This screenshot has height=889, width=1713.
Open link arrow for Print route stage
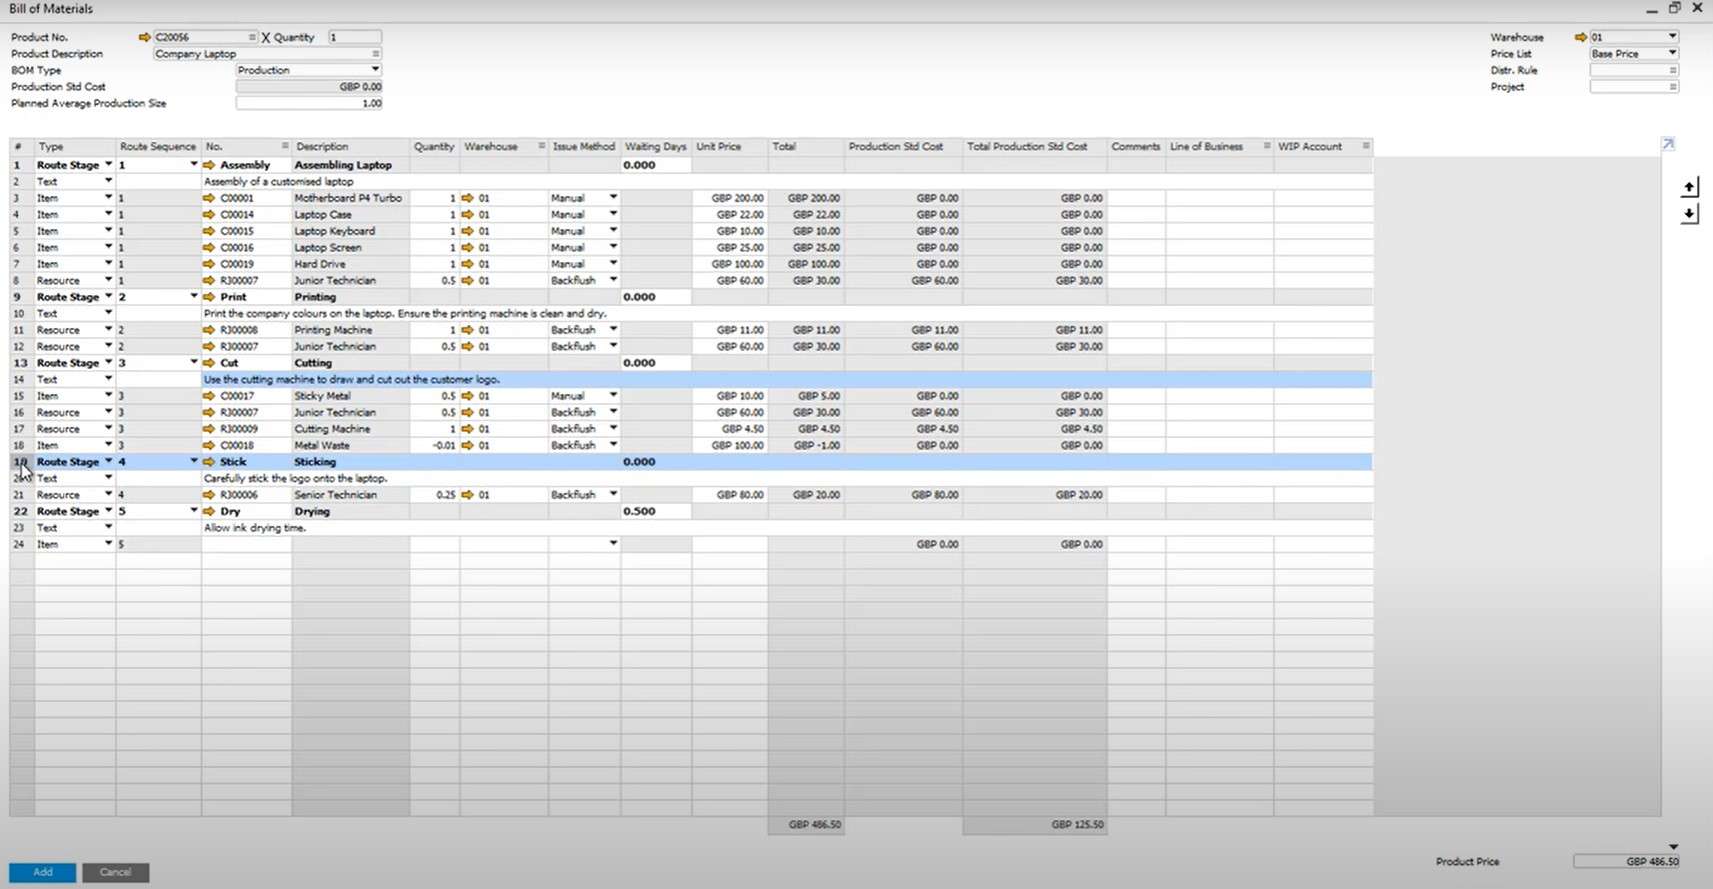tap(209, 297)
